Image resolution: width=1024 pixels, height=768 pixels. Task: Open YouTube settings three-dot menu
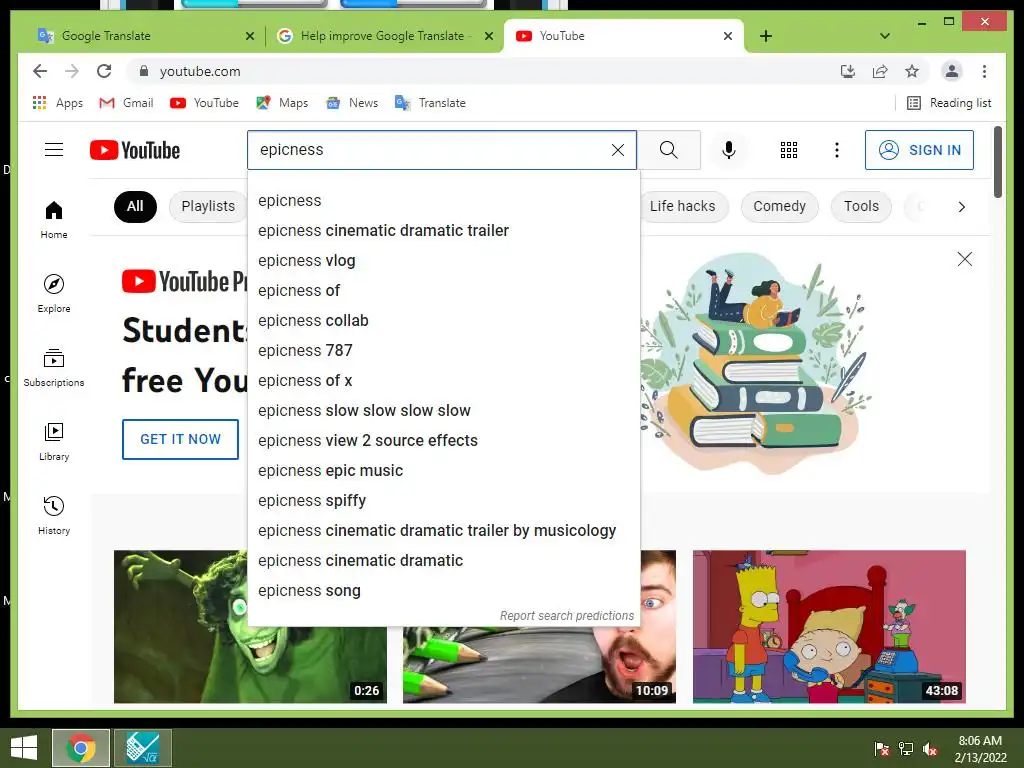point(837,150)
